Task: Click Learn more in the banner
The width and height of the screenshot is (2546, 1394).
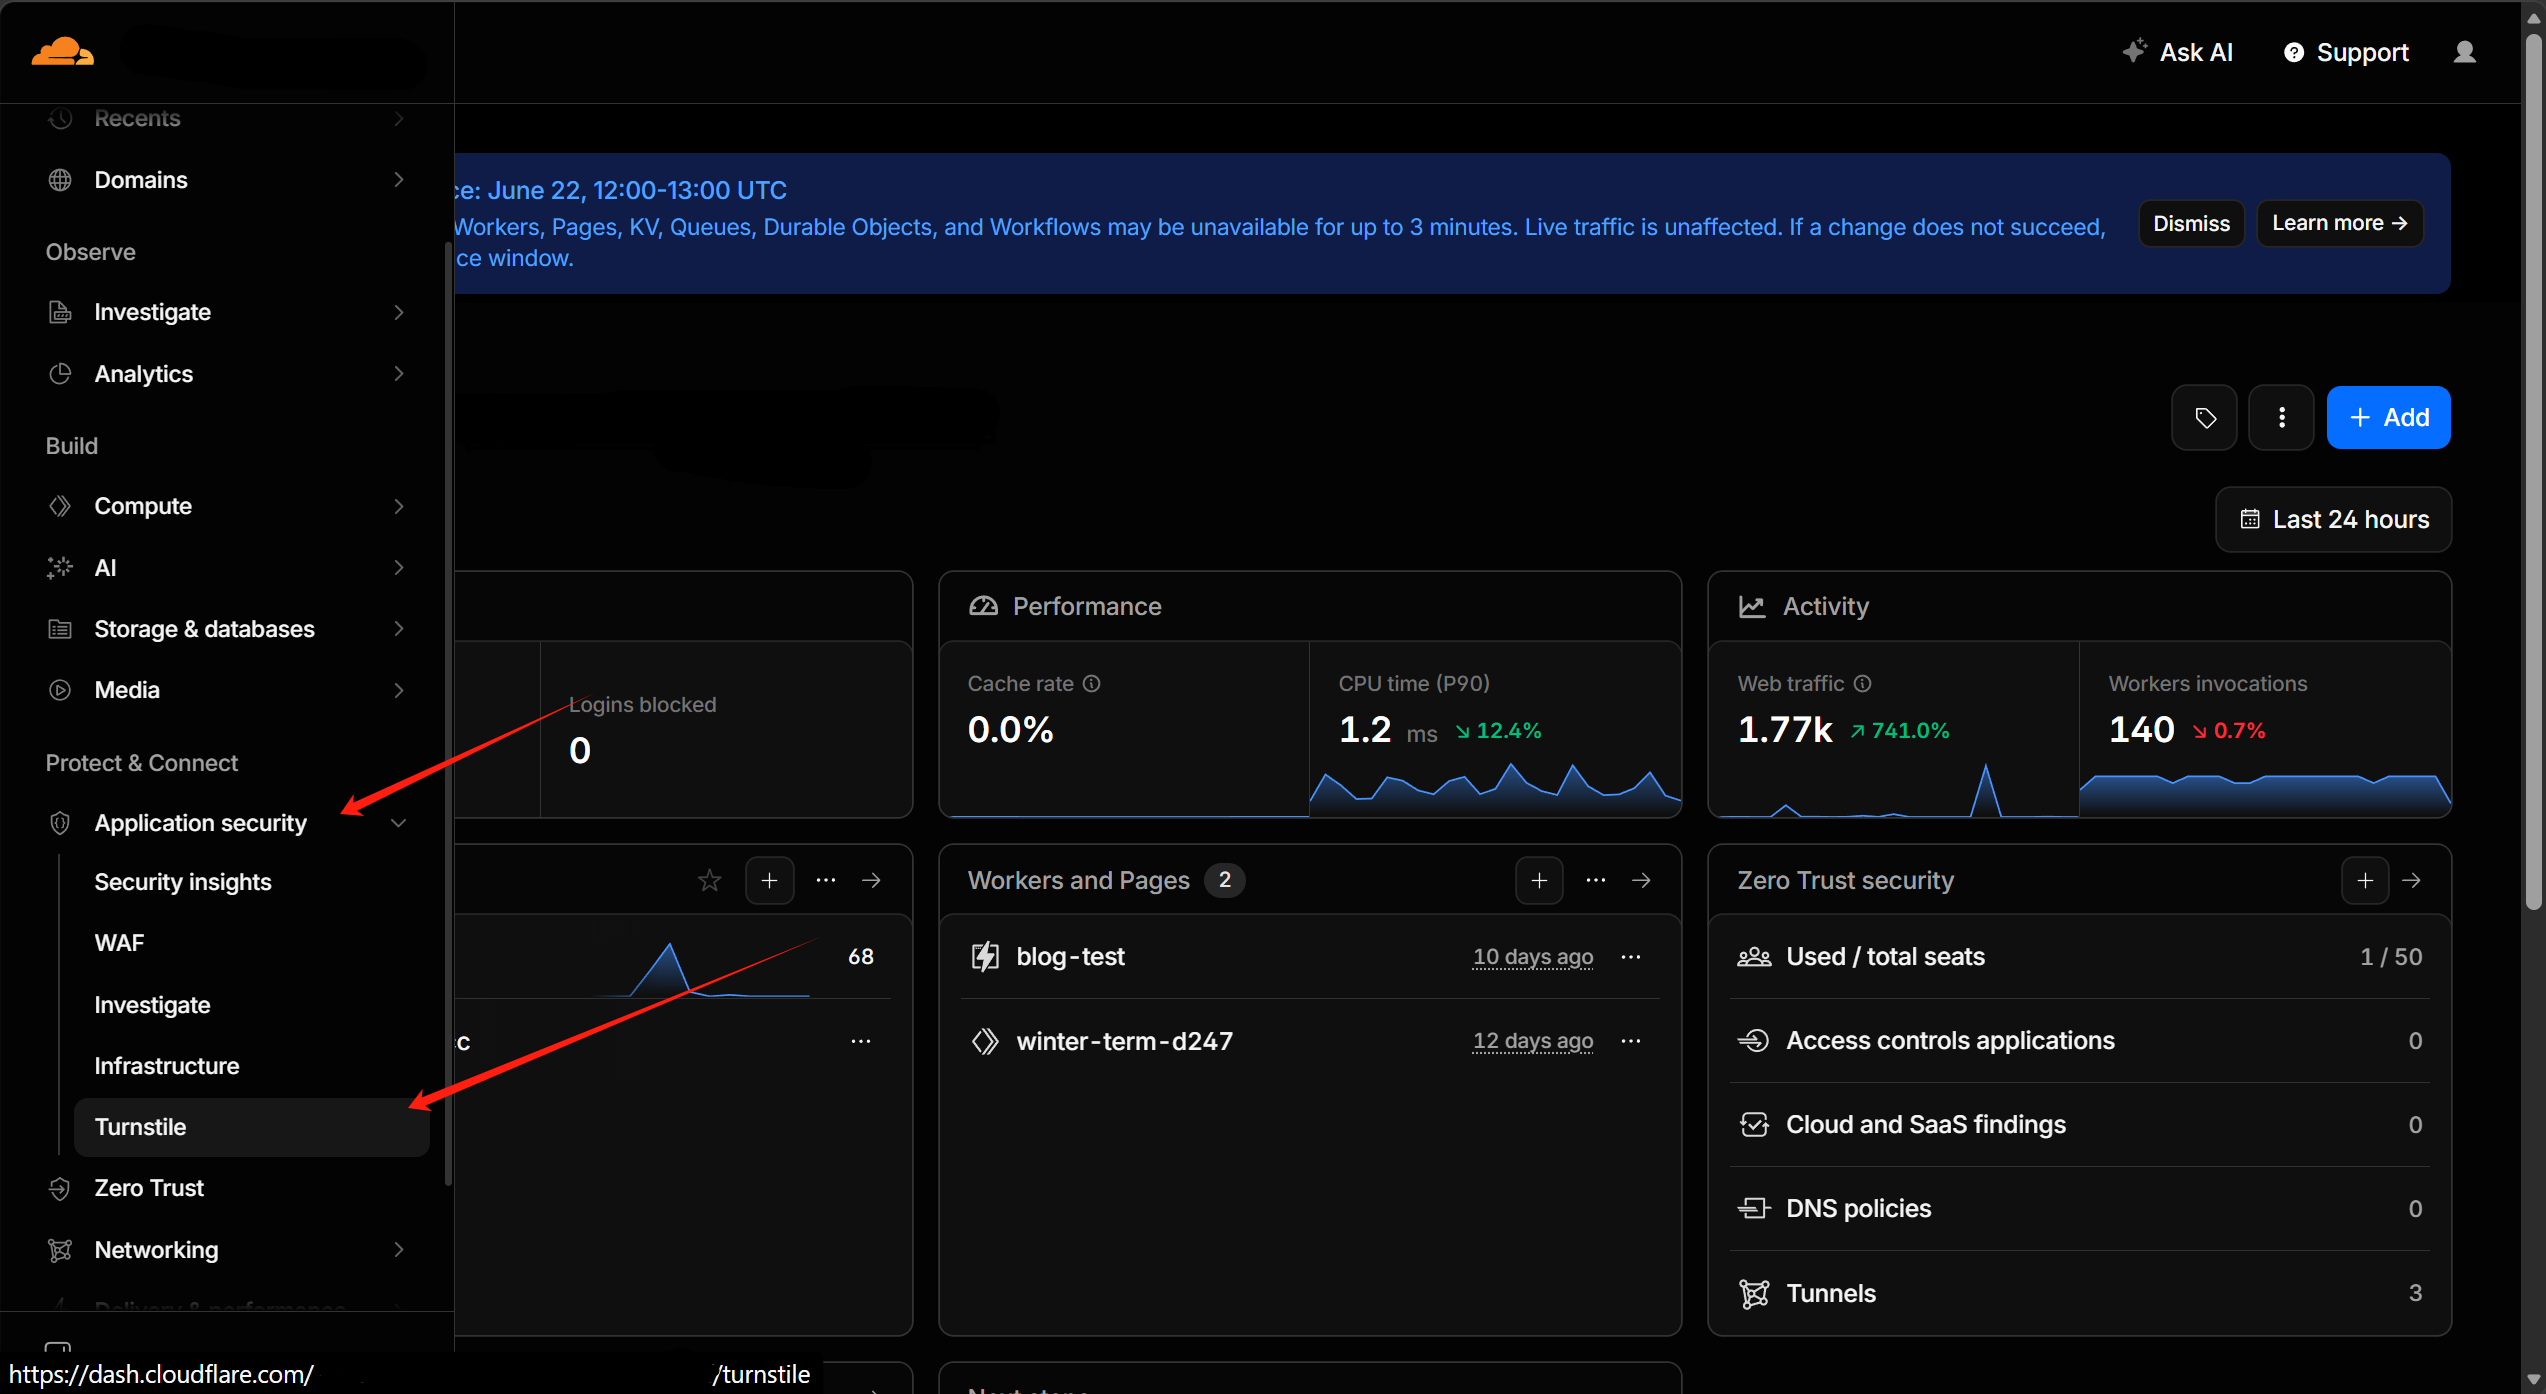Action: point(2339,223)
